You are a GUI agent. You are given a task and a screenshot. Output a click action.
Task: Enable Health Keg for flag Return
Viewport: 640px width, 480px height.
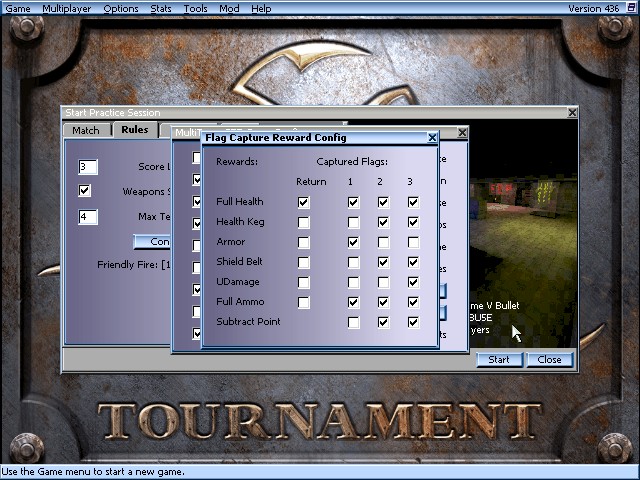pyautogui.click(x=304, y=222)
